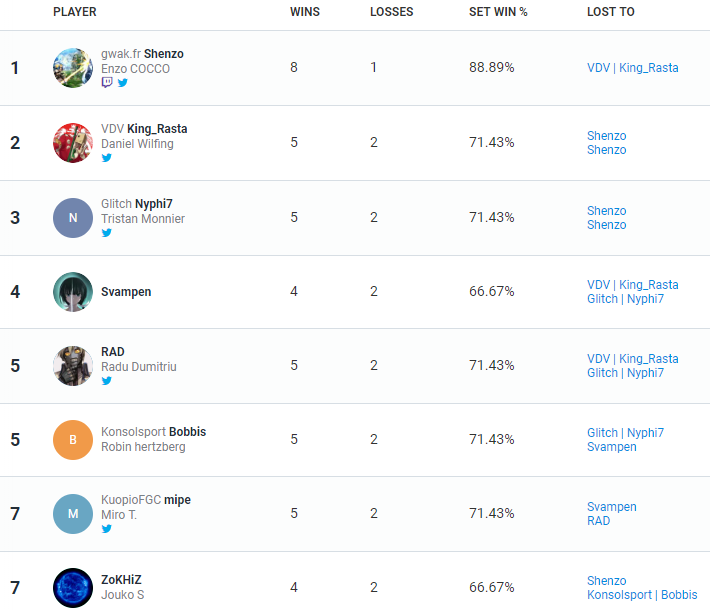Click Svampen's avatar picture
The width and height of the screenshot is (710, 610).
coord(73,292)
